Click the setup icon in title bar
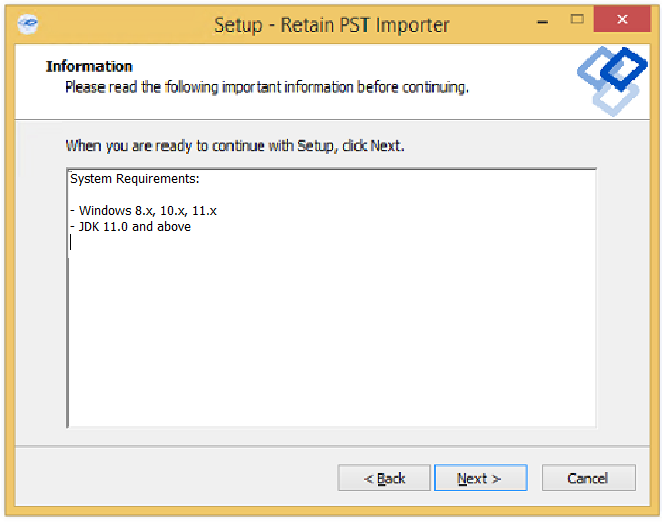This screenshot has height=522, width=662. [28, 24]
